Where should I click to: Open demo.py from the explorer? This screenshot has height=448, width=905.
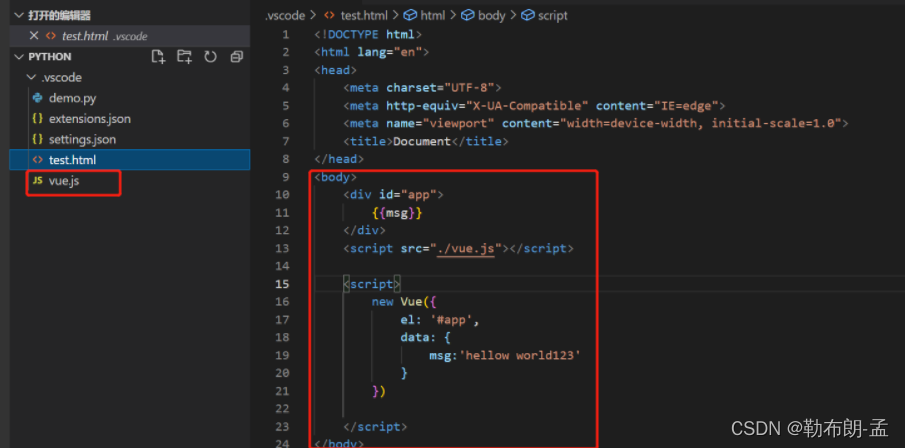point(72,98)
